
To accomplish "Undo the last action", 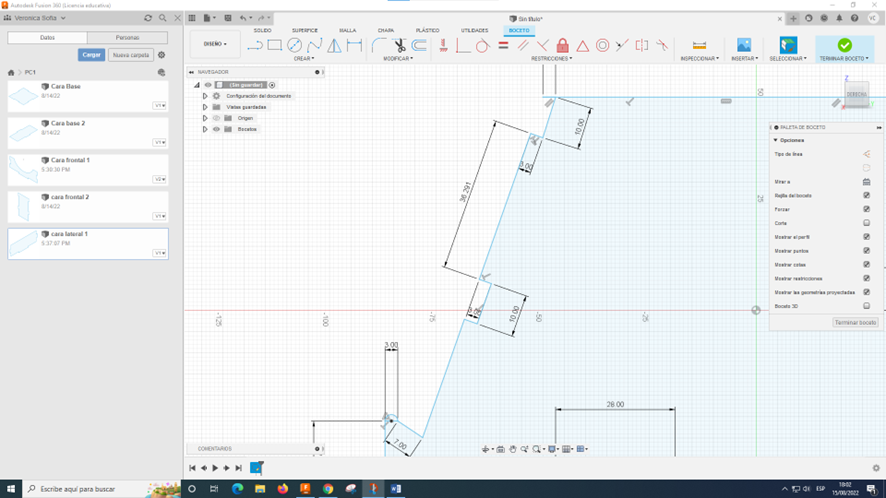I will click(x=243, y=18).
